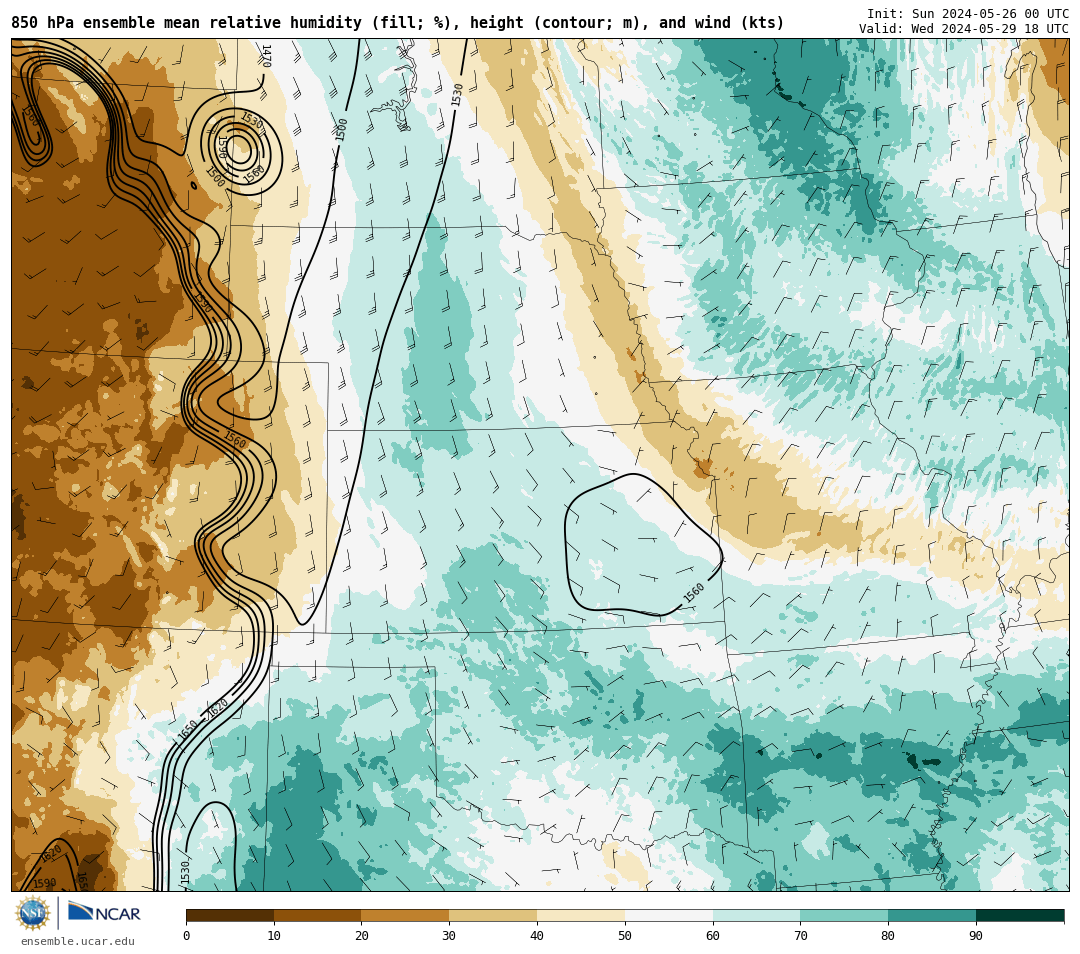Viewport: 1080px width, 954px height.
Task: Click the colorbar tick label 90
Action: point(976,935)
